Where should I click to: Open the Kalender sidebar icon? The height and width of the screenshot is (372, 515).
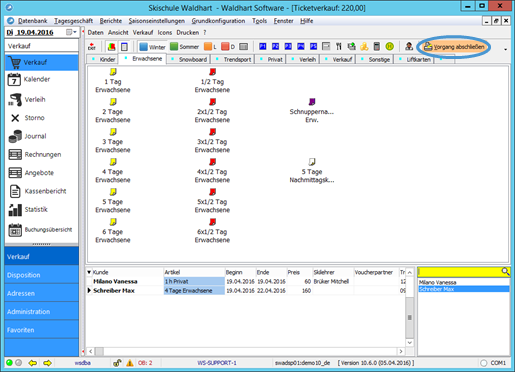pyautogui.click(x=14, y=79)
